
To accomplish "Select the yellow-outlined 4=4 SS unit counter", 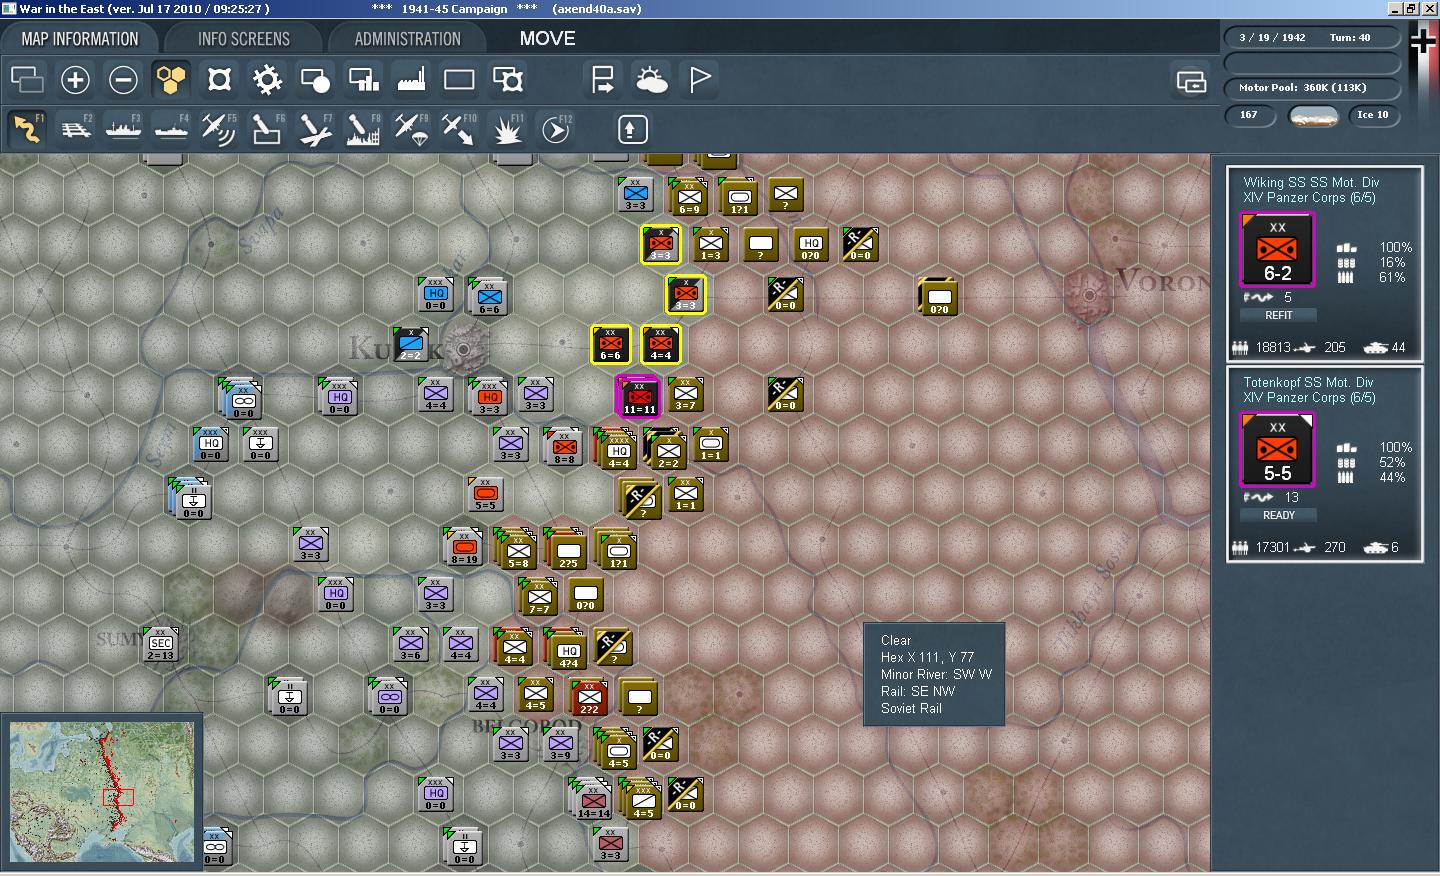I will [660, 345].
